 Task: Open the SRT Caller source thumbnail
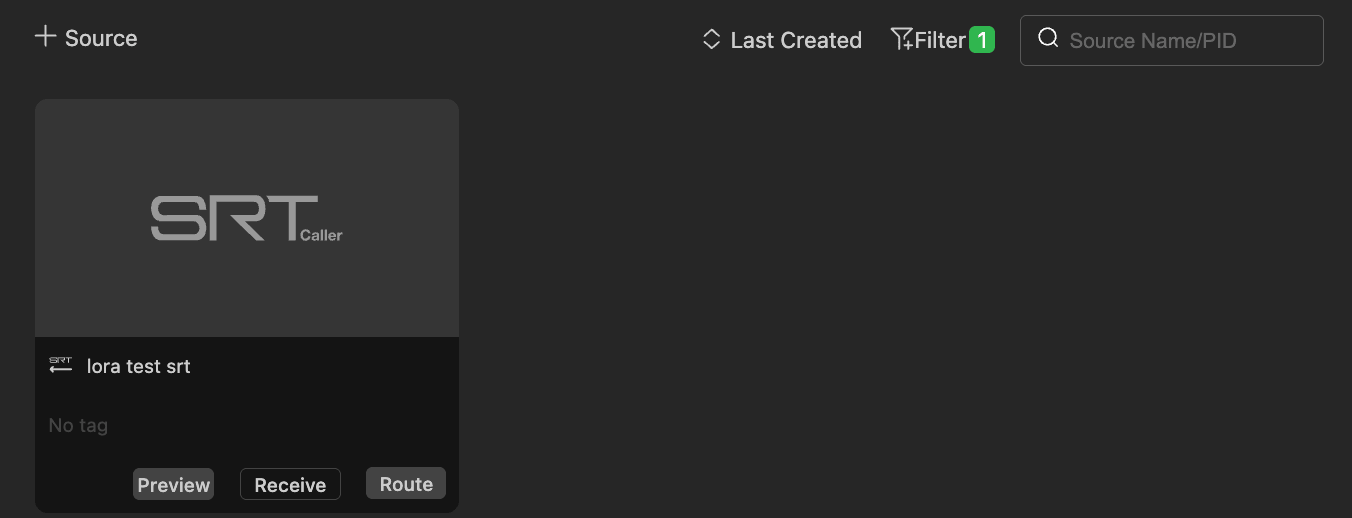247,218
